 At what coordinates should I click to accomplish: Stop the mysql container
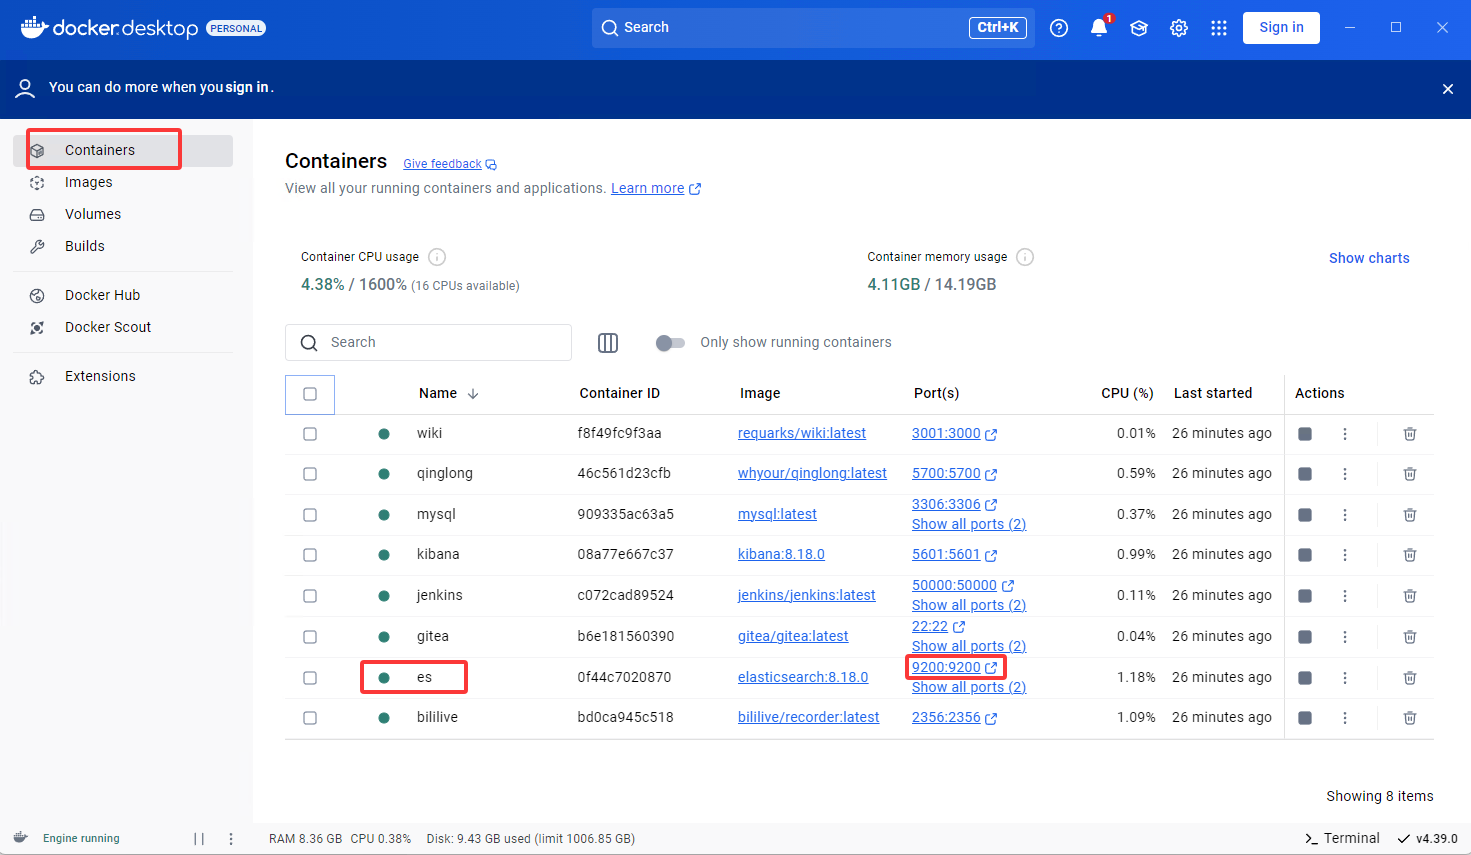(1305, 515)
